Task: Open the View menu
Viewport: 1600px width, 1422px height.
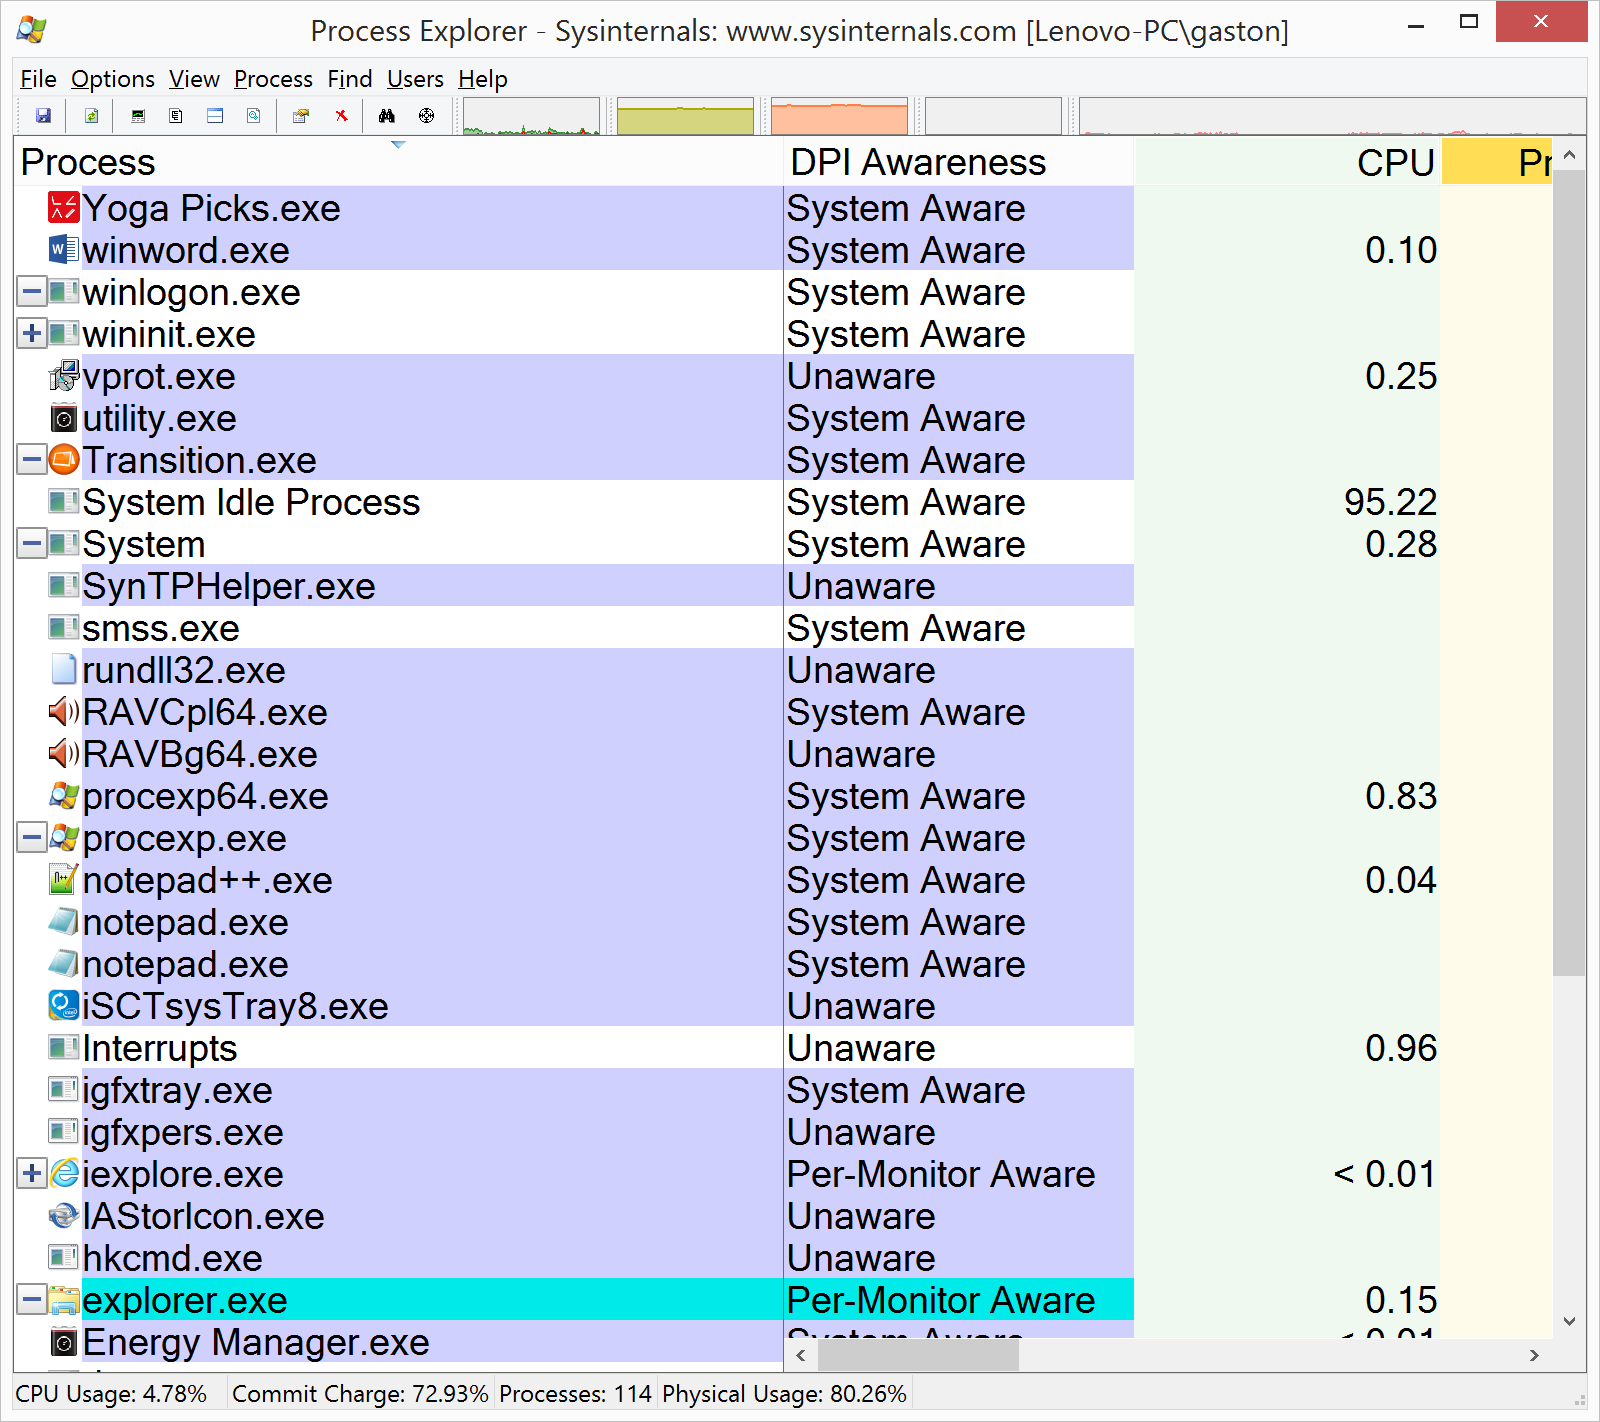Action: tap(194, 79)
